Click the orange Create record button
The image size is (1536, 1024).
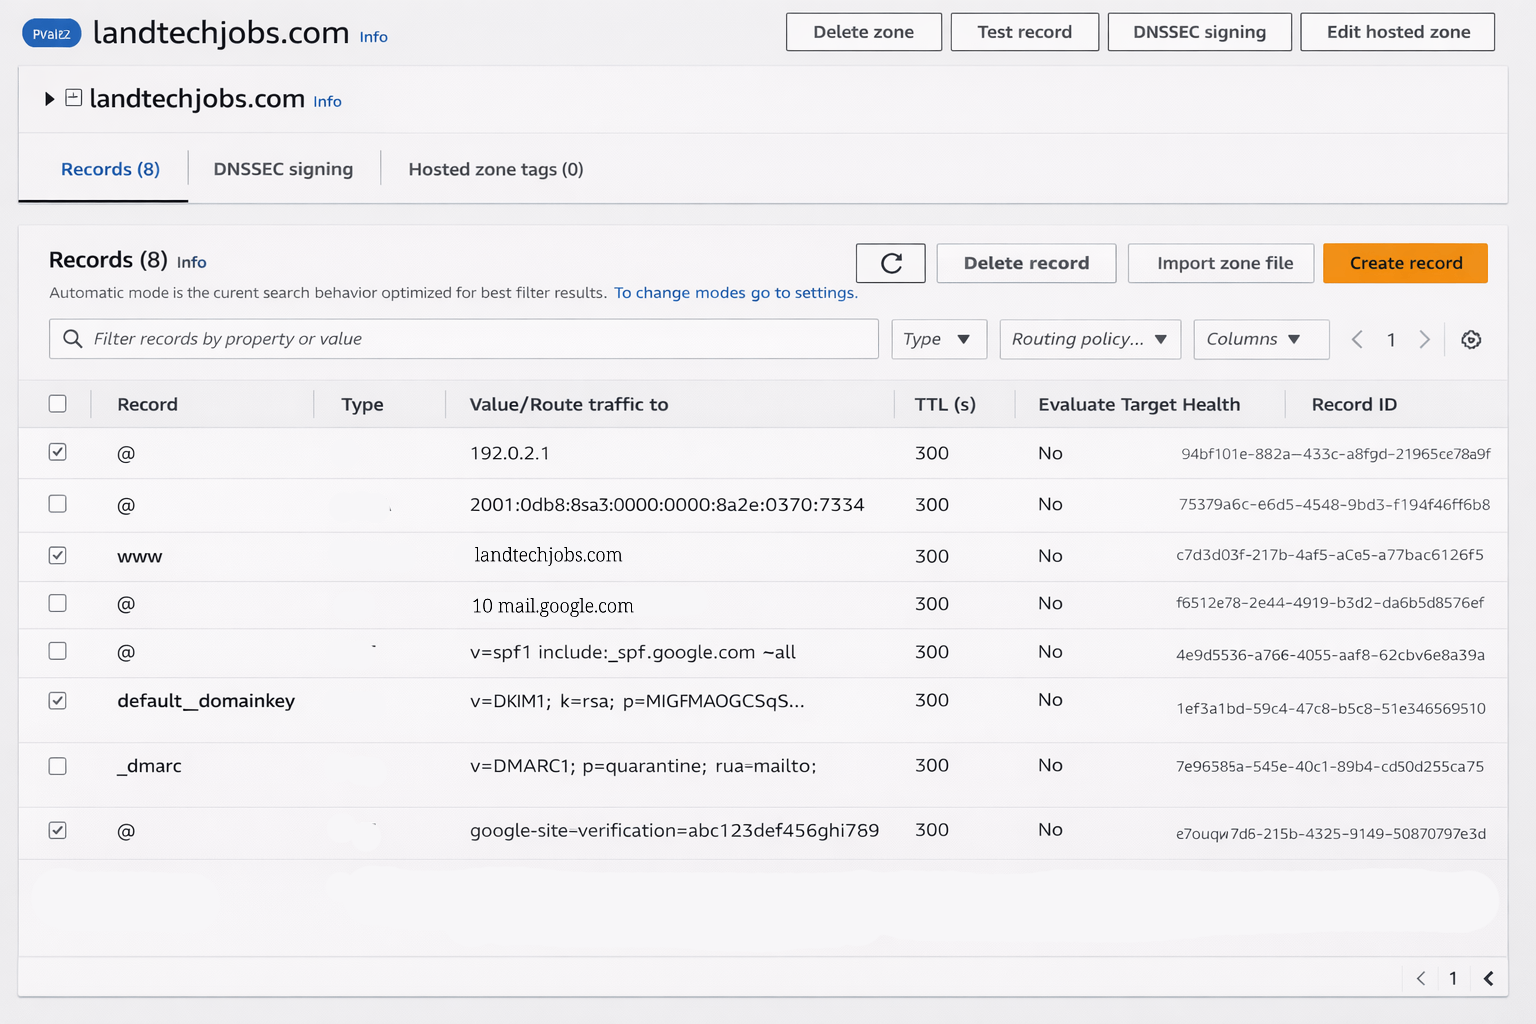tap(1405, 263)
